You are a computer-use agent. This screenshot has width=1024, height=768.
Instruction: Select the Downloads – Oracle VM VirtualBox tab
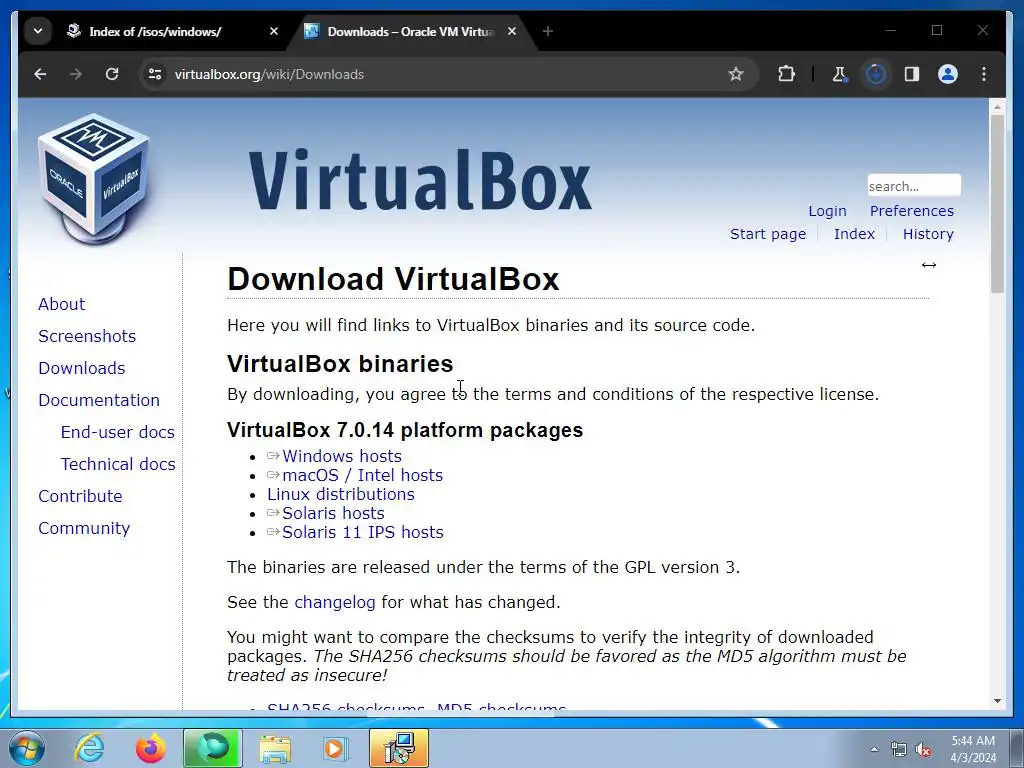pyautogui.click(x=411, y=31)
